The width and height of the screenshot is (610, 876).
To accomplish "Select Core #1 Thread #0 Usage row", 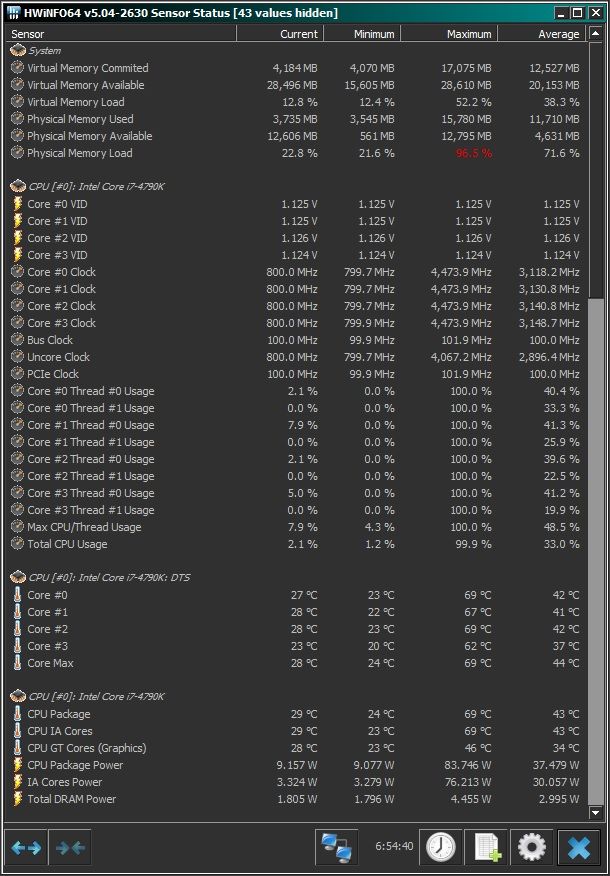I will pyautogui.click(x=296, y=425).
